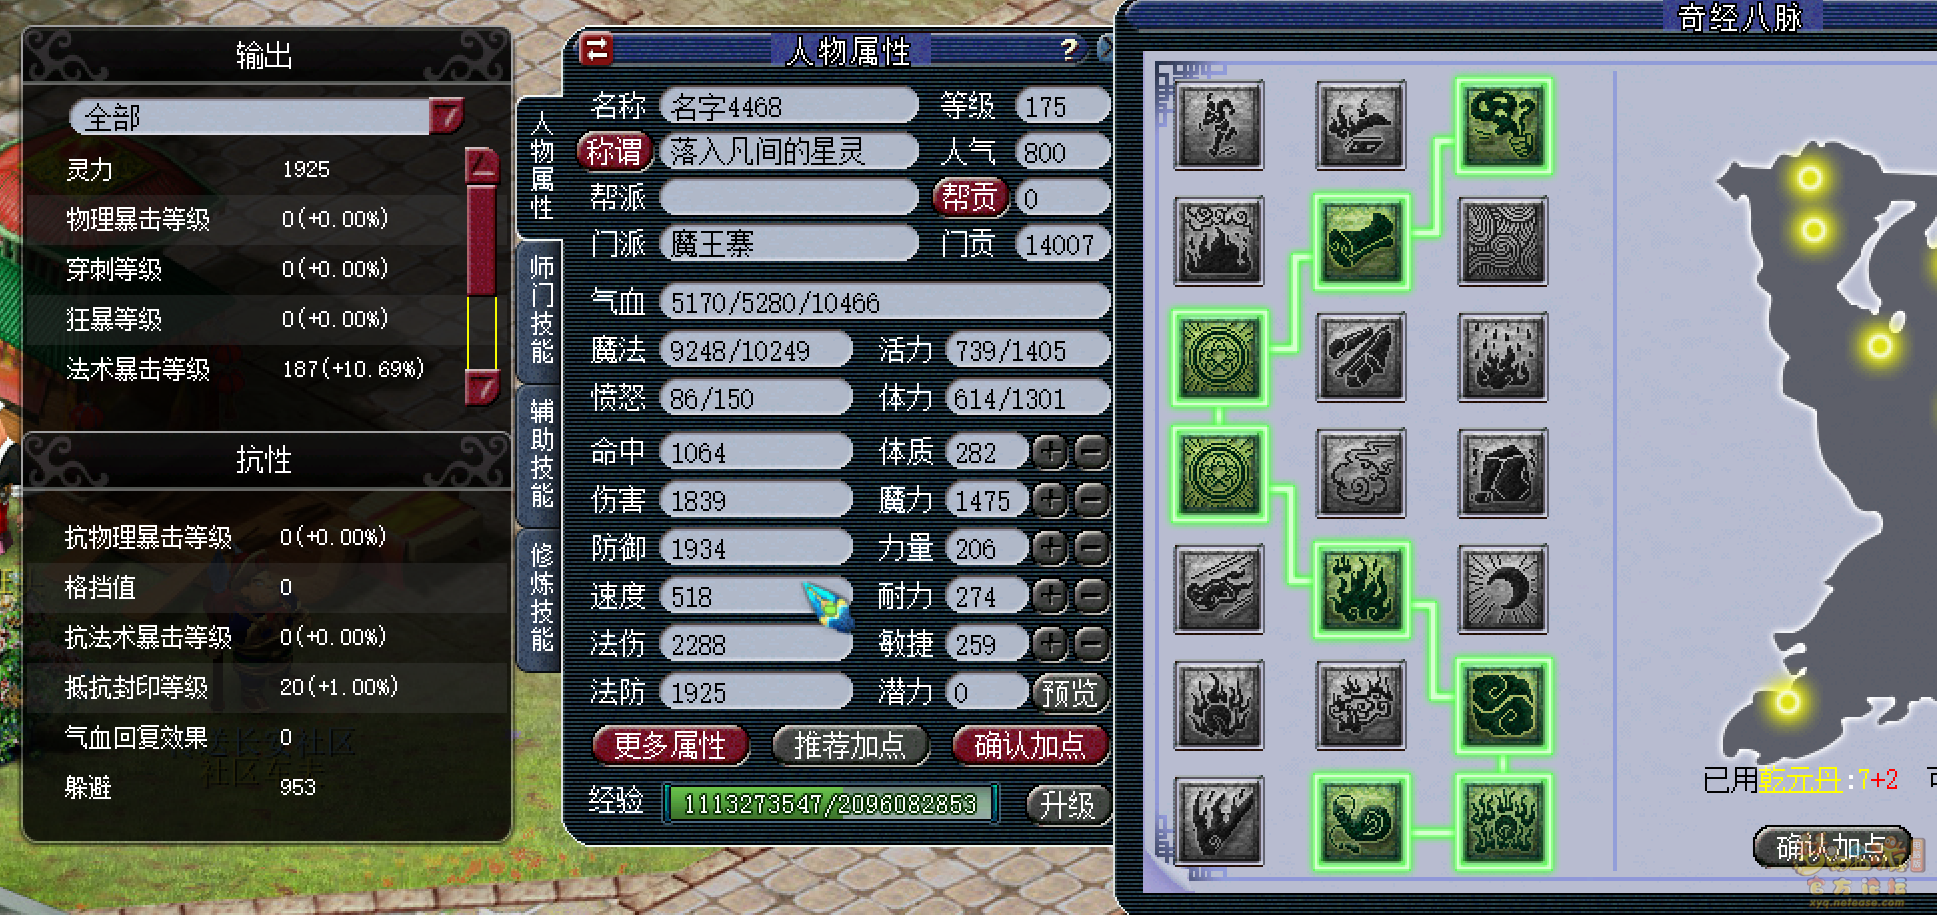The width and height of the screenshot is (1937, 915).
Task: Decrease 魔力 with the minus button
Action: click(1091, 500)
